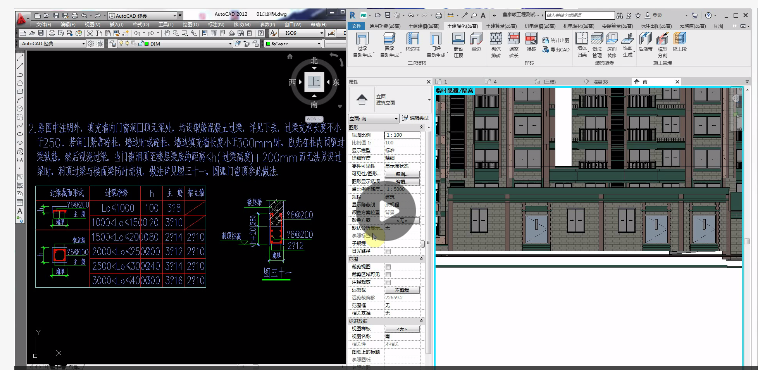Image resolution: width=758 pixels, height=370 pixels.
Task: Click the ribbon tool with blue rectangle plan icon
Action: click(458, 44)
